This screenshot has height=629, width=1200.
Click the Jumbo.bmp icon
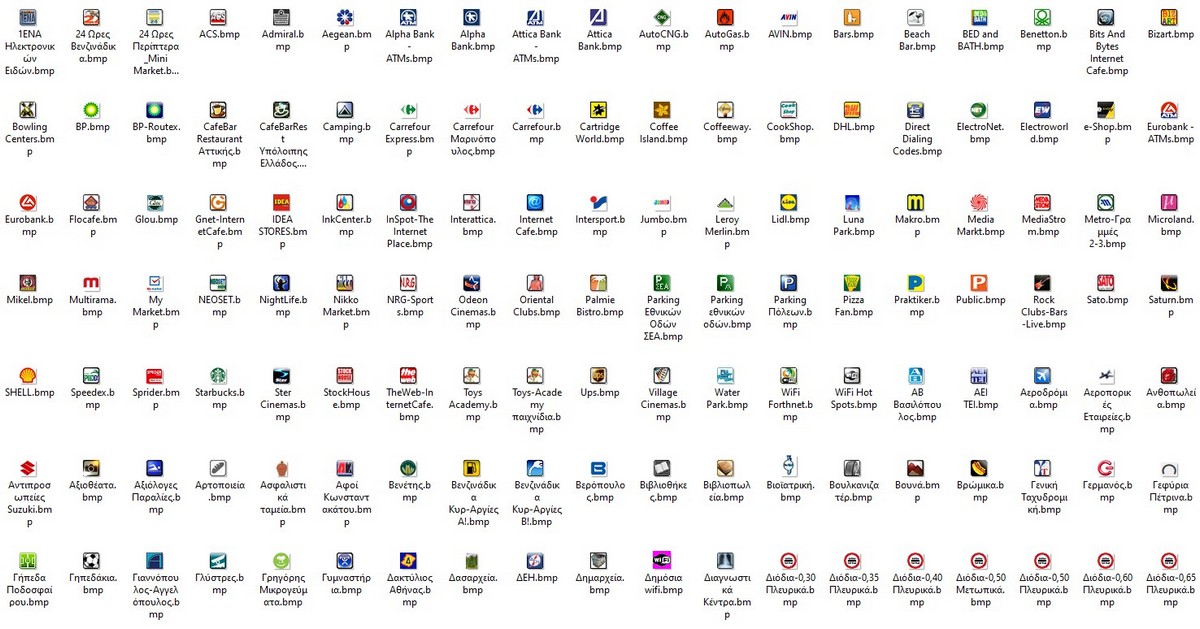(x=662, y=202)
